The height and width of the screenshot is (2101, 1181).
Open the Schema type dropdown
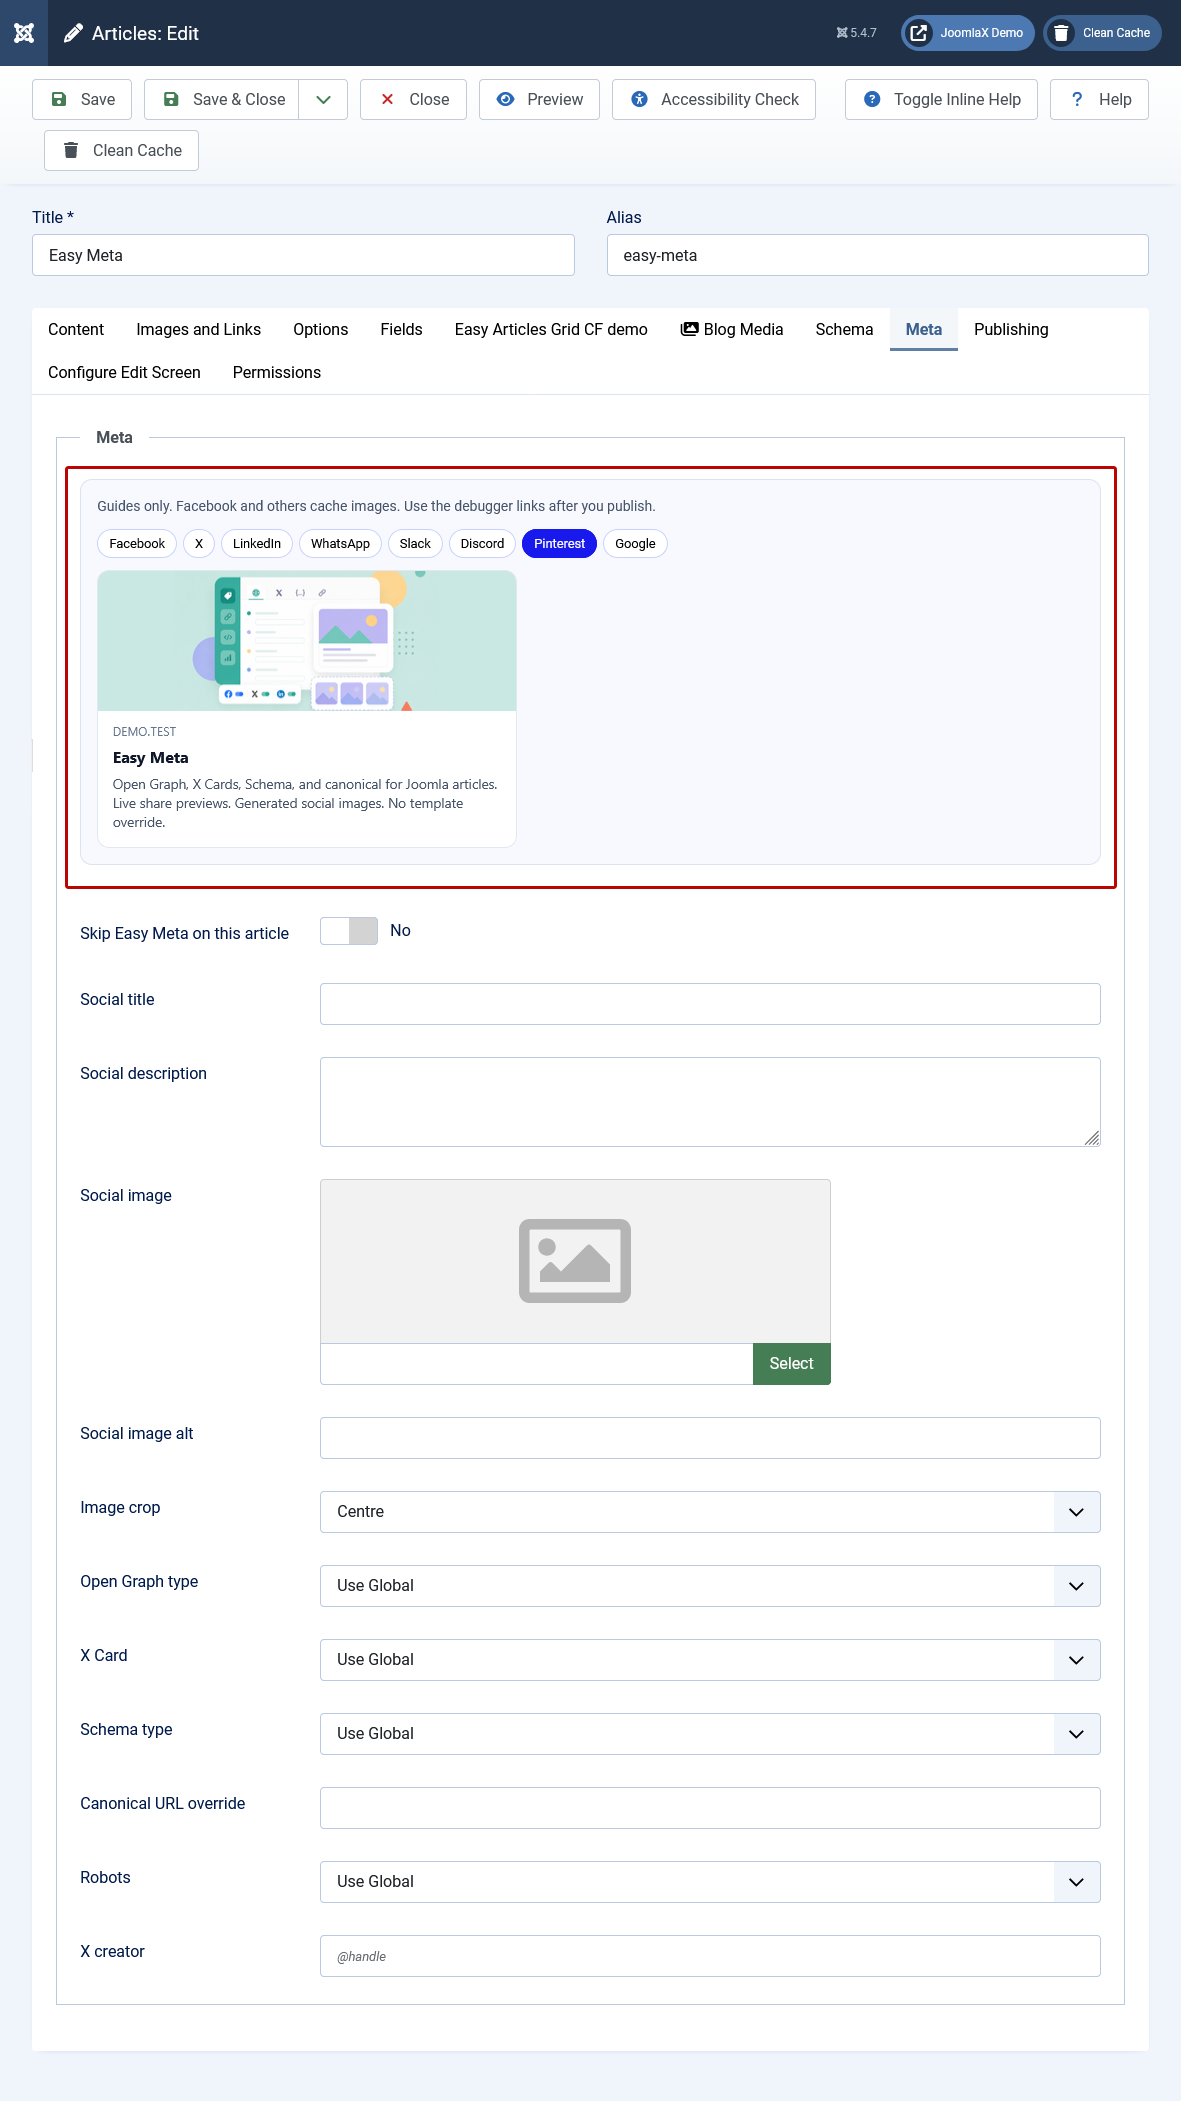click(x=710, y=1734)
